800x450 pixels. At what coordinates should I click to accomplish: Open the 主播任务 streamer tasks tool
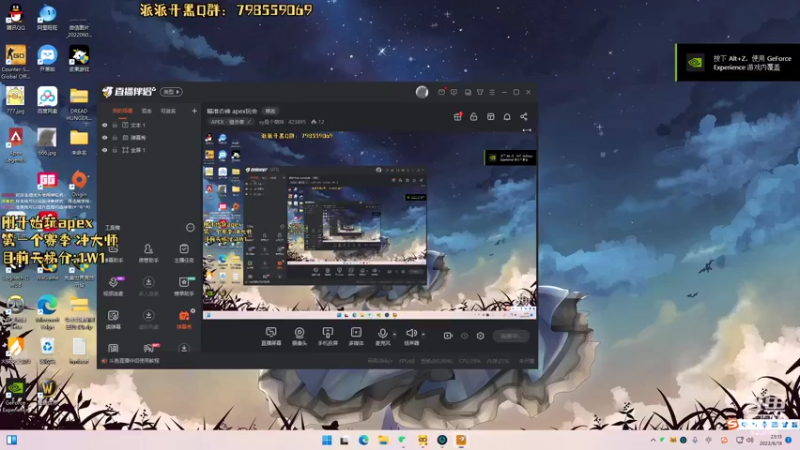click(184, 253)
